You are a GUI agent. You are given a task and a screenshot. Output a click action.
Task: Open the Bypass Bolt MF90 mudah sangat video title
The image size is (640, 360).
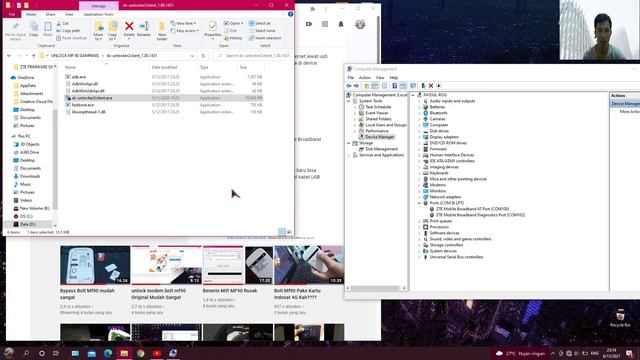[87, 294]
